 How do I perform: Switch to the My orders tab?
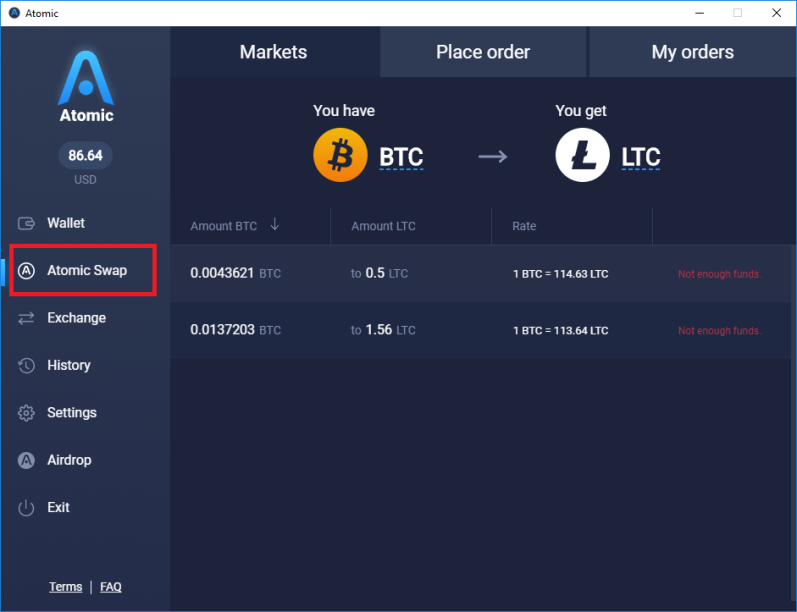tap(692, 52)
